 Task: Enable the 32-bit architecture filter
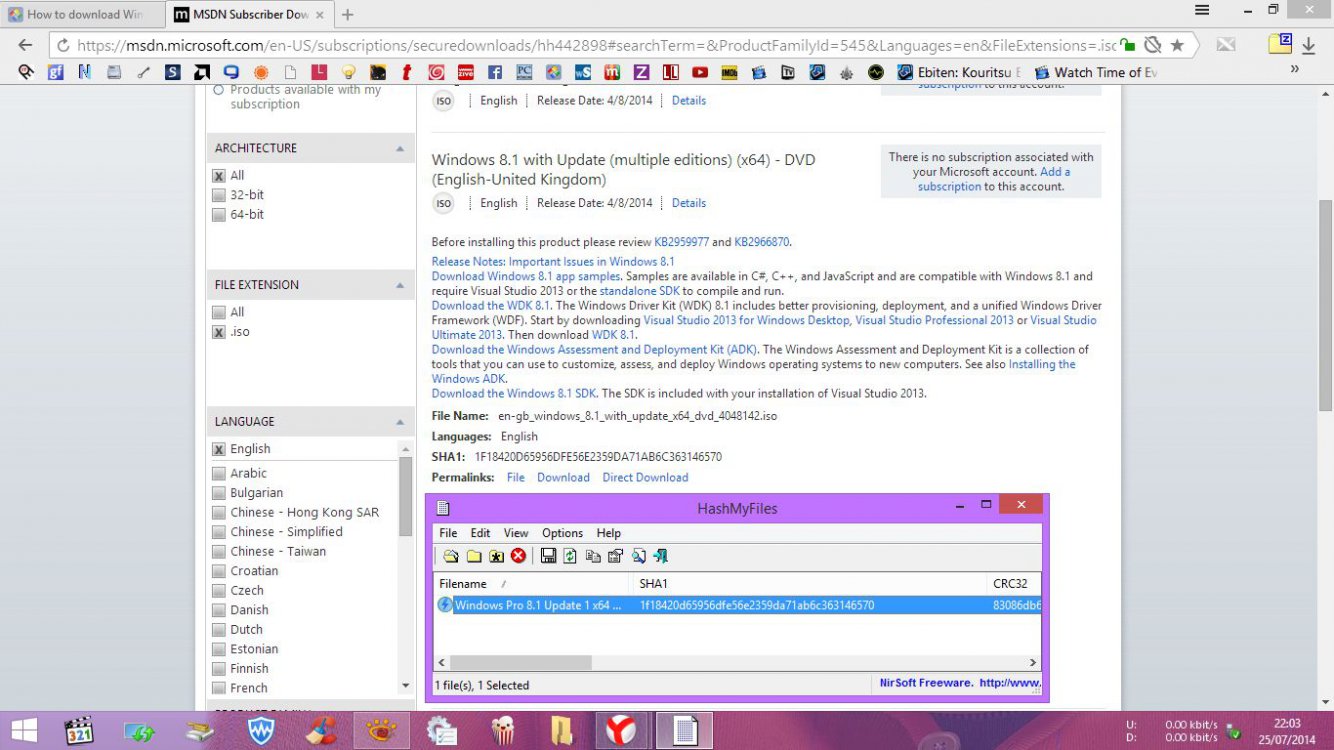pyautogui.click(x=219, y=194)
